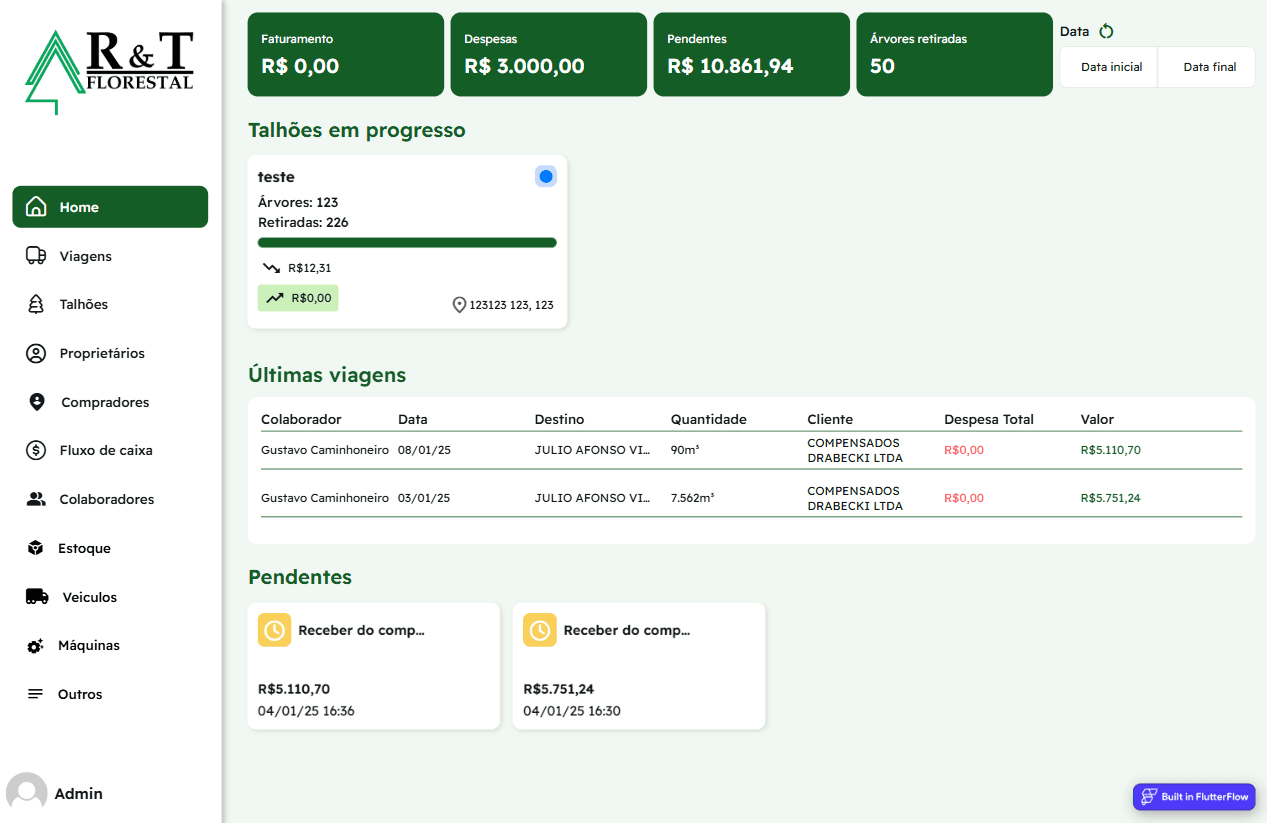Click the upward trend icon beside R$0,00
Image resolution: width=1267 pixels, height=823 pixels.
pos(274,298)
